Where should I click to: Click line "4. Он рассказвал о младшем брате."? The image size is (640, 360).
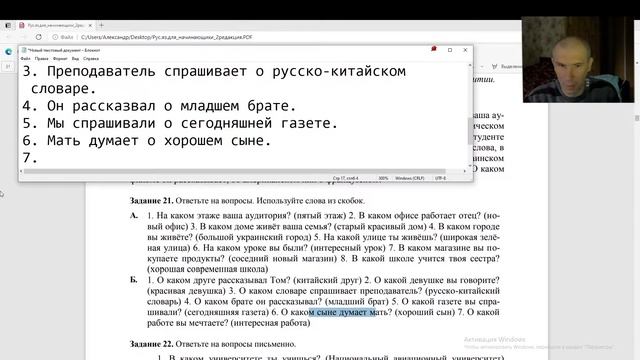coord(159,106)
